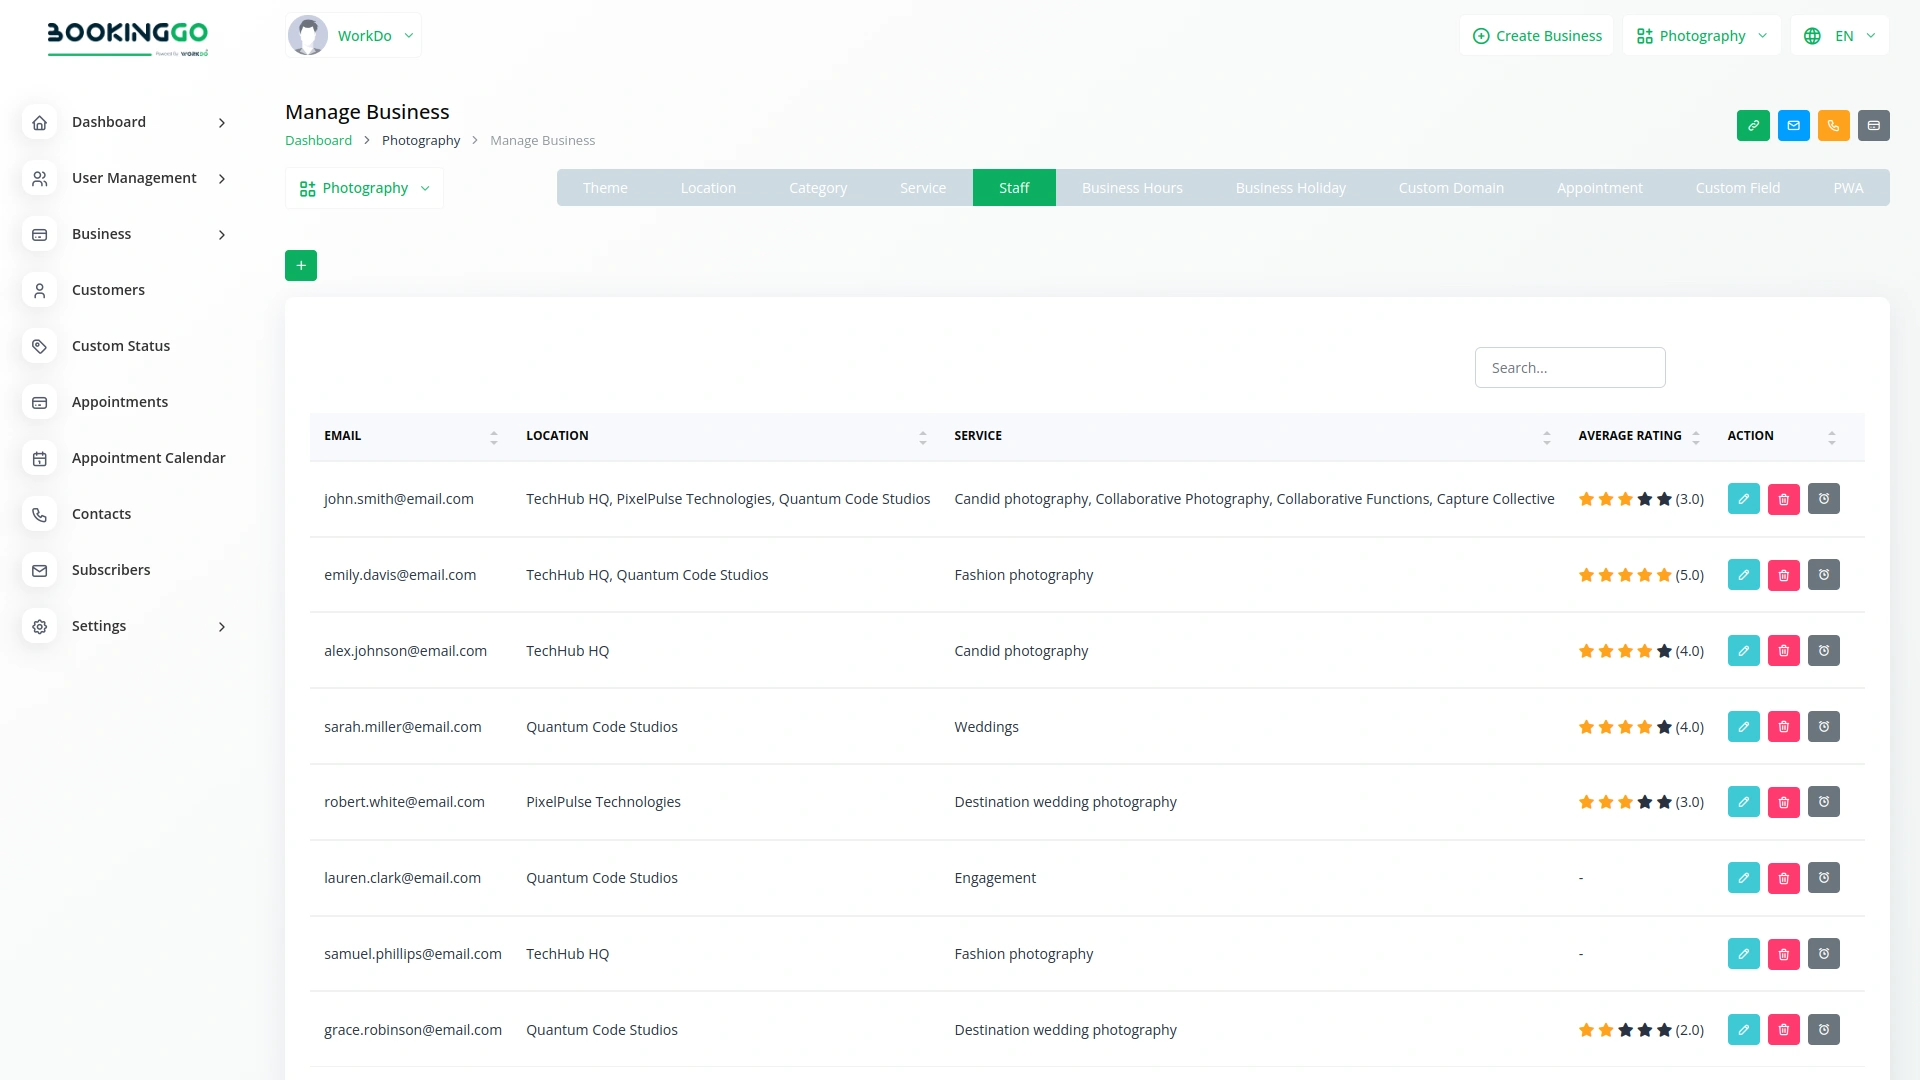This screenshot has width=1920, height=1080.
Task: Toggle sorting on the Email column
Action: coord(494,437)
